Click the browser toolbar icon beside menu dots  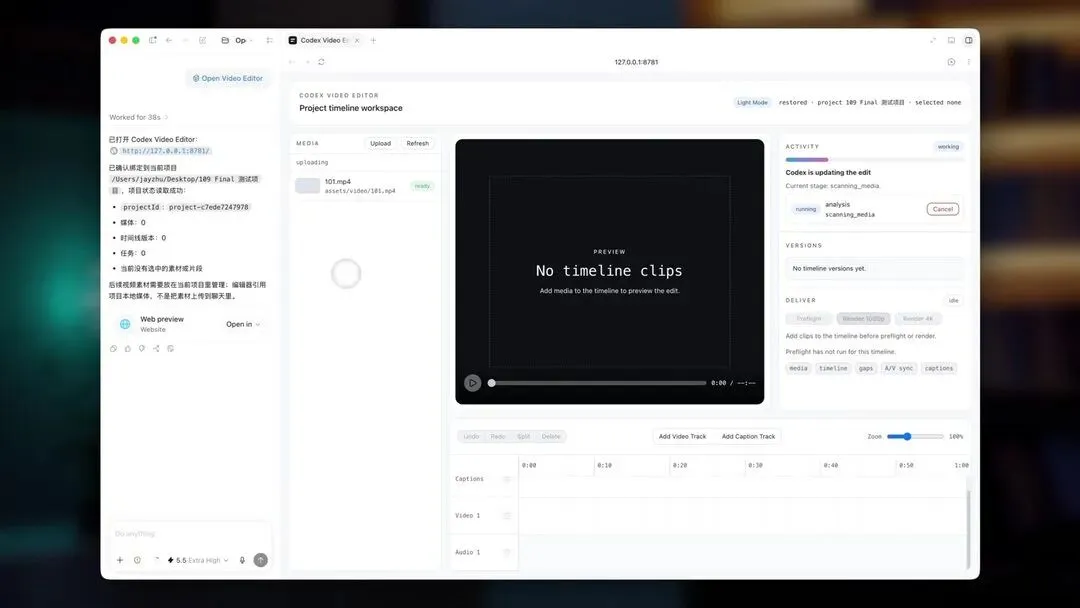pos(951,62)
